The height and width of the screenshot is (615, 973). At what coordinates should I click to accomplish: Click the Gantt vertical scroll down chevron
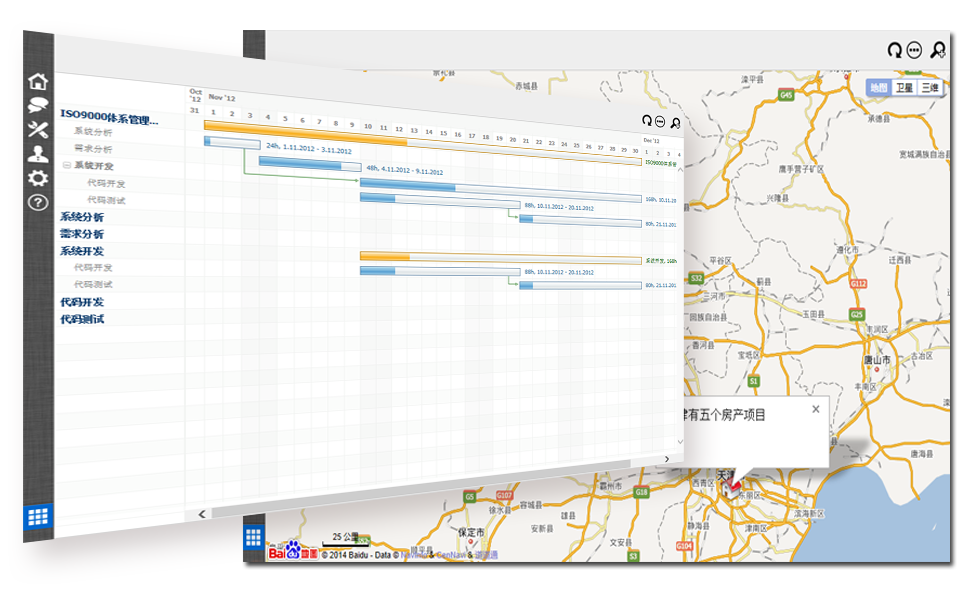680,442
